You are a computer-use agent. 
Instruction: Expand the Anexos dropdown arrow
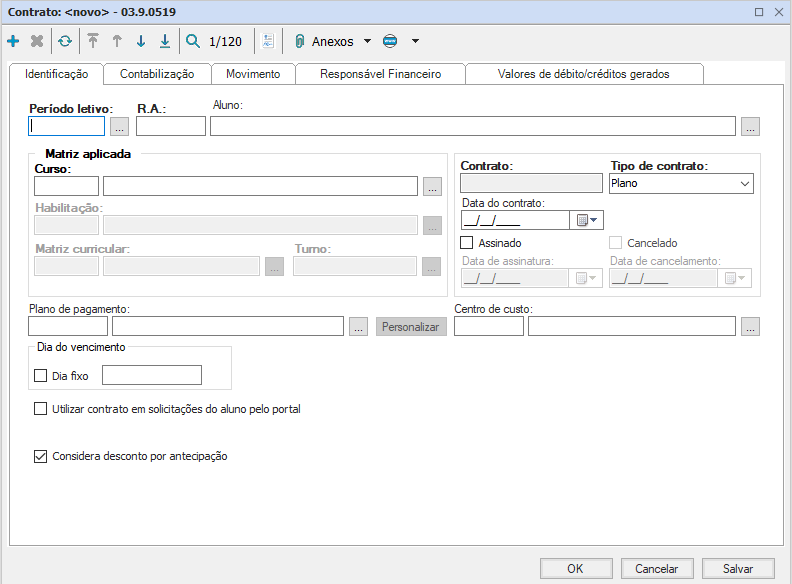(367, 42)
